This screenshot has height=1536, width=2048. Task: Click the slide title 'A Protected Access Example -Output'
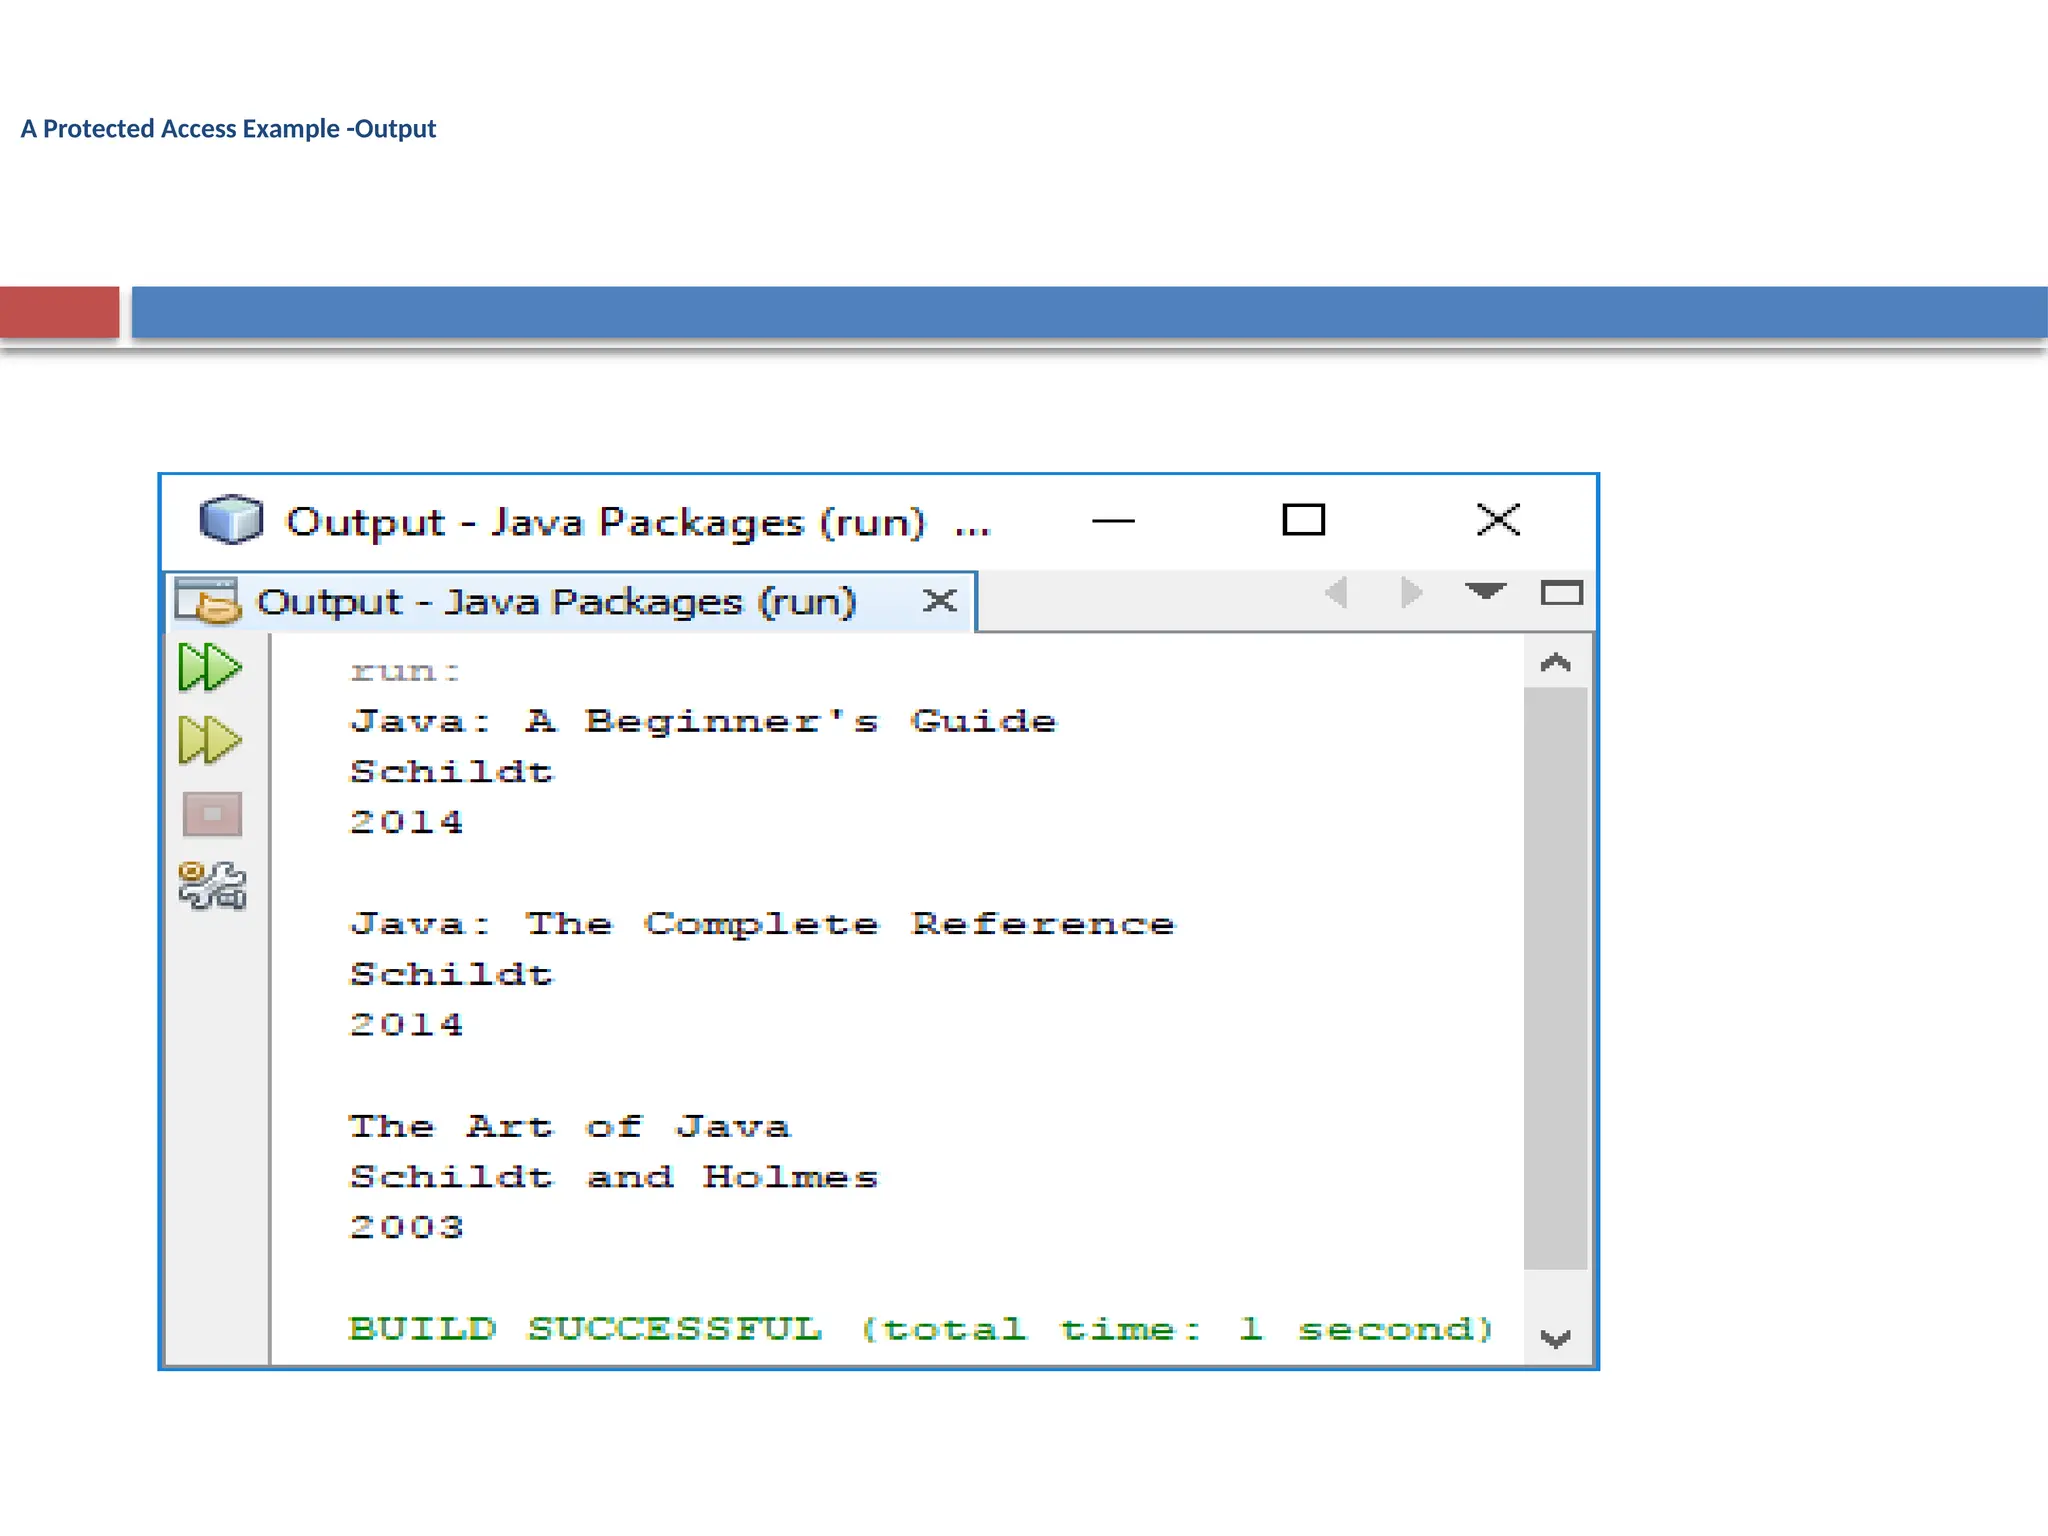[228, 129]
